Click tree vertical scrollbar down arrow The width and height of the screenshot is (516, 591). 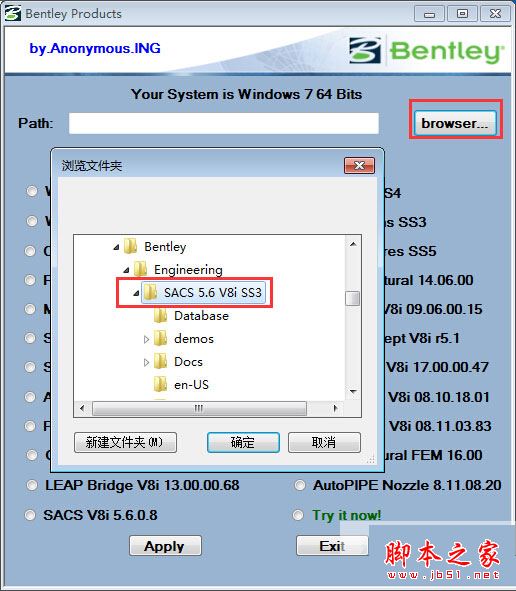point(353,392)
